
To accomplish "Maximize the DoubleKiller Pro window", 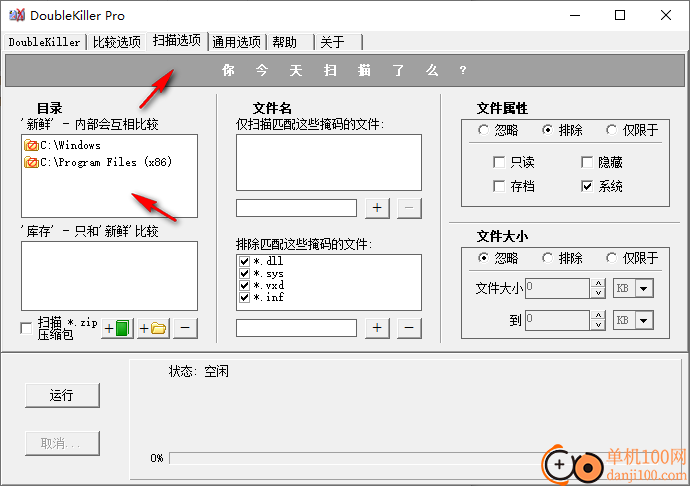I will click(x=620, y=15).
